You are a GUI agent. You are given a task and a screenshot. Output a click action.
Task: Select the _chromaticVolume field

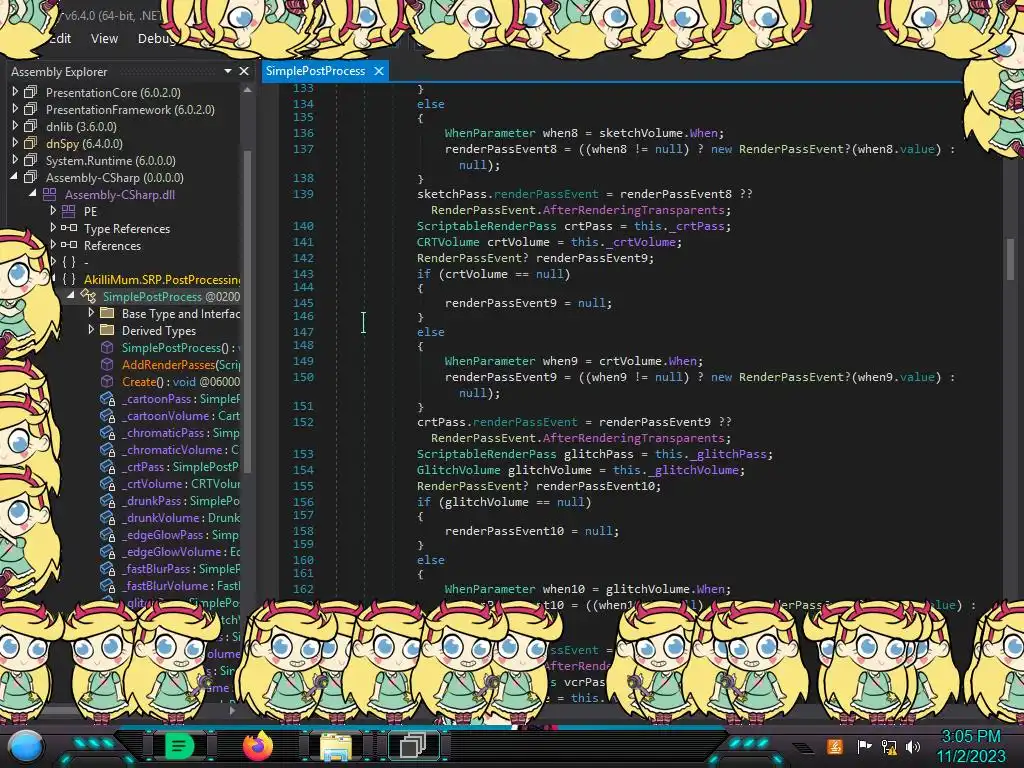tap(181, 449)
